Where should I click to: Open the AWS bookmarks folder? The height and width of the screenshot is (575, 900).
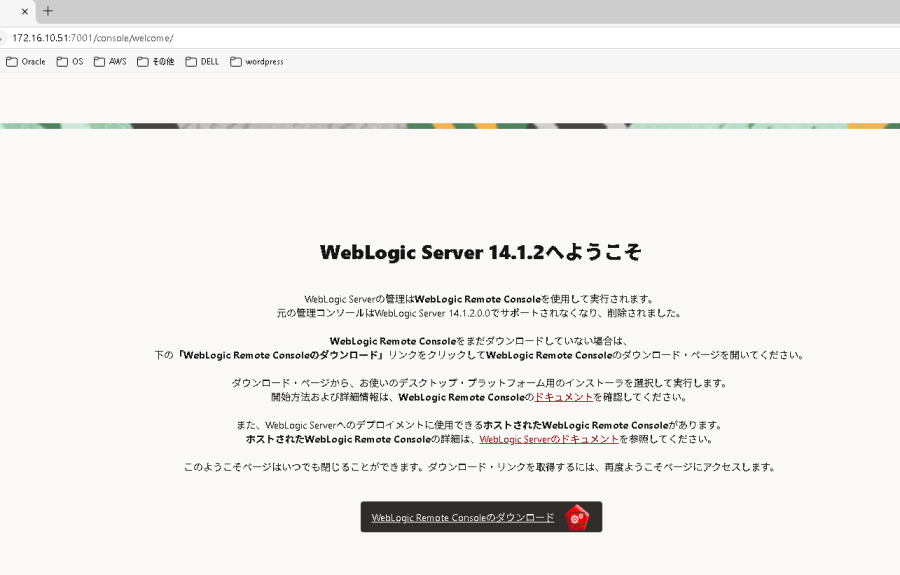(110, 61)
